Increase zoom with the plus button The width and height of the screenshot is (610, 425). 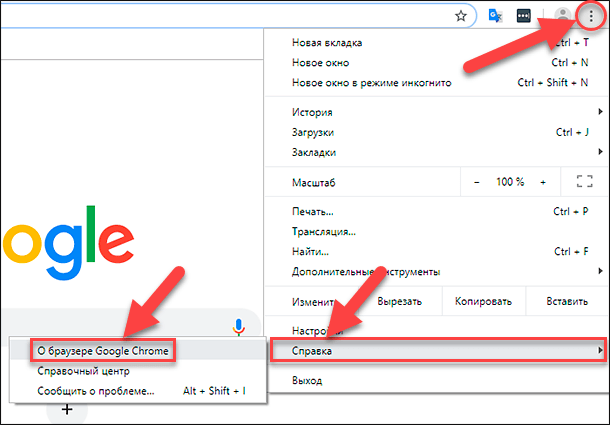pos(543,182)
